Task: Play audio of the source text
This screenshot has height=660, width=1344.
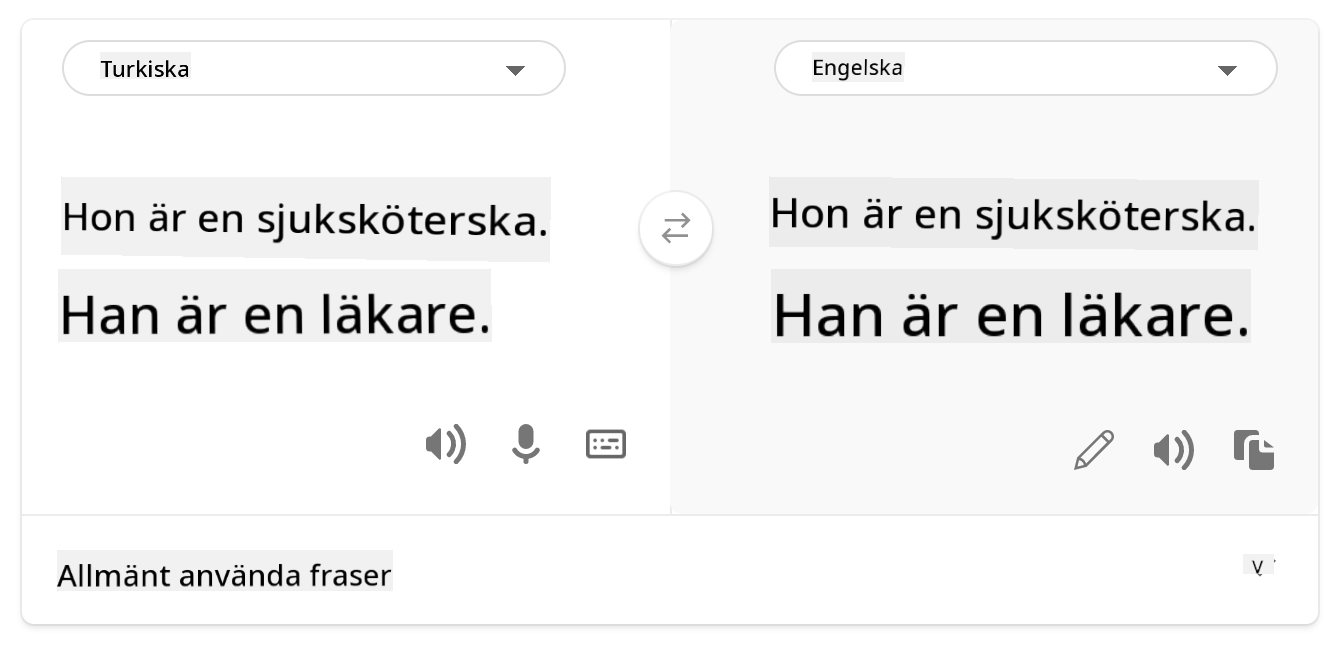Action: pyautogui.click(x=445, y=444)
